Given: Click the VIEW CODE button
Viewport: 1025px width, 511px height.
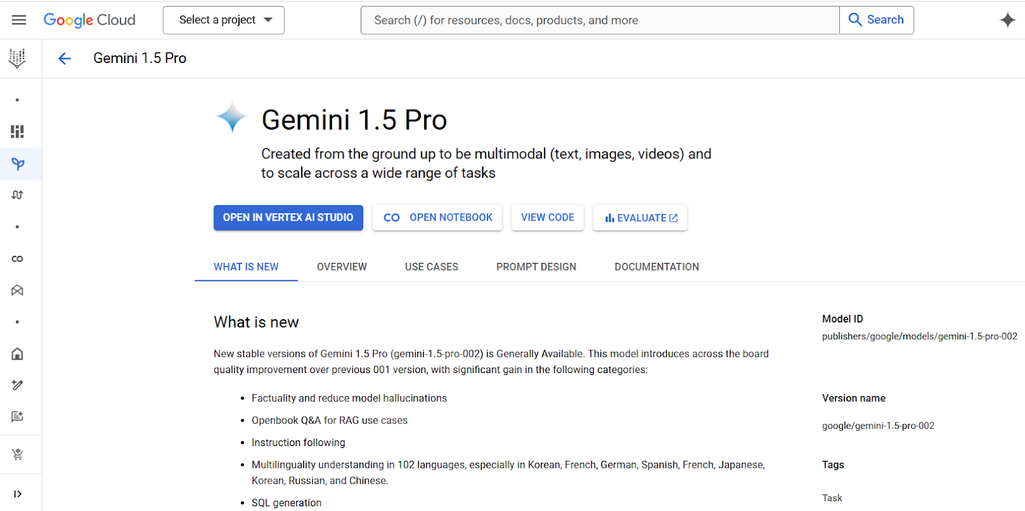Looking at the screenshot, I should coord(548,218).
